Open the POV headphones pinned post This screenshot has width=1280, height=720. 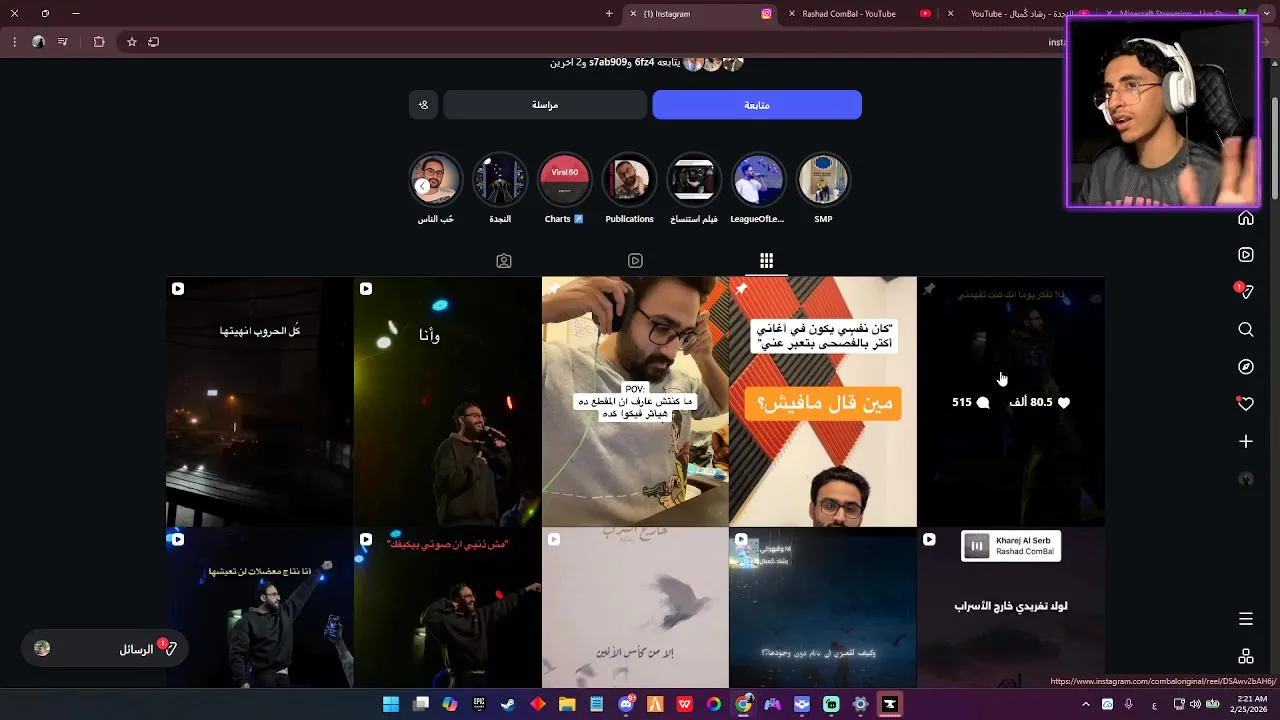635,402
